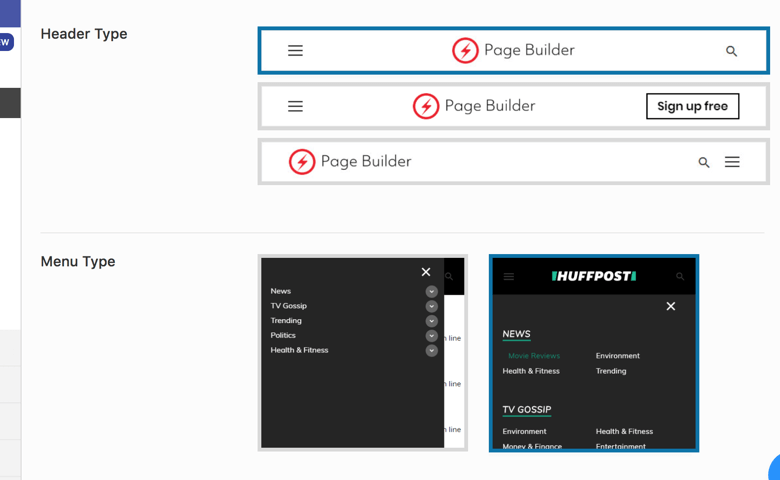Choose the sidebar slide-out menu type
This screenshot has height=480, width=780.
click(363, 353)
